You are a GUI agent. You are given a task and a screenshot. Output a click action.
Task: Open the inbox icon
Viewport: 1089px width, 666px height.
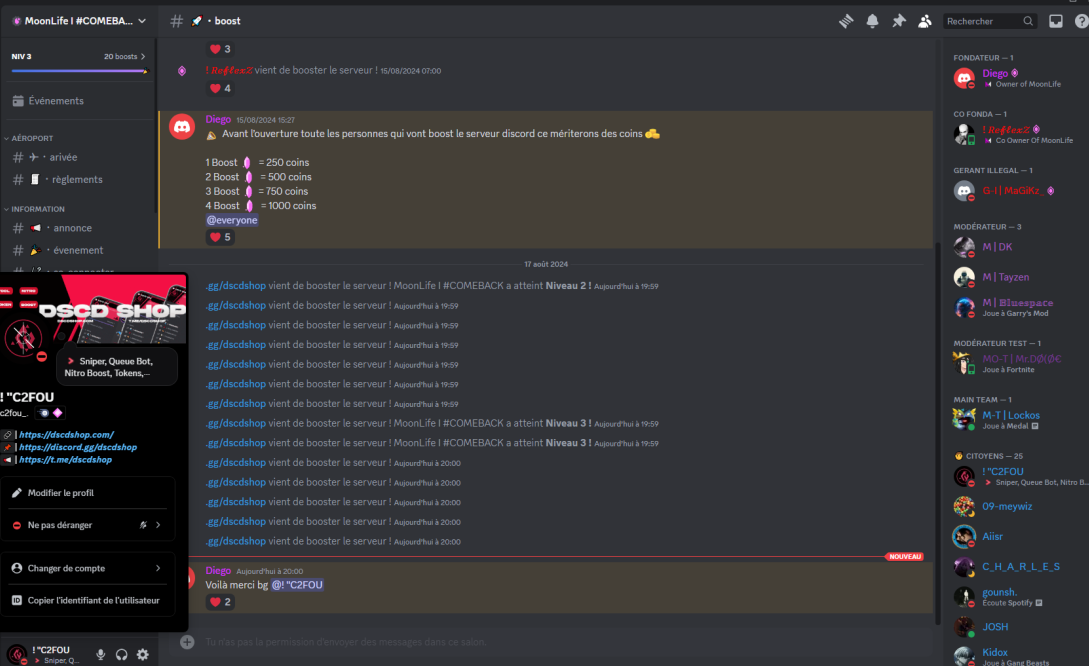click(1056, 21)
